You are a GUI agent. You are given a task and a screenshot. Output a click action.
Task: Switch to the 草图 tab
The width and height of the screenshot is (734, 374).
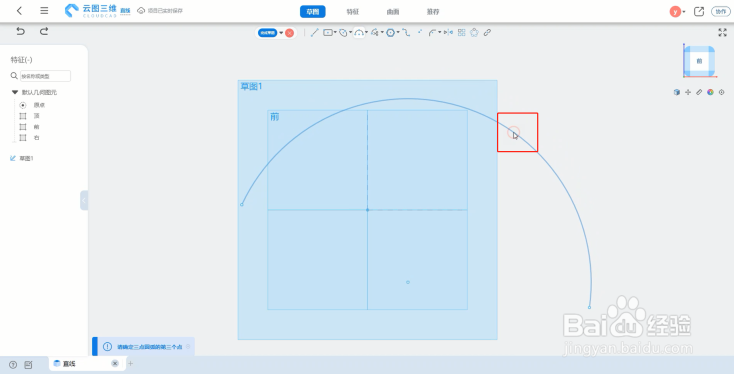tap(313, 12)
